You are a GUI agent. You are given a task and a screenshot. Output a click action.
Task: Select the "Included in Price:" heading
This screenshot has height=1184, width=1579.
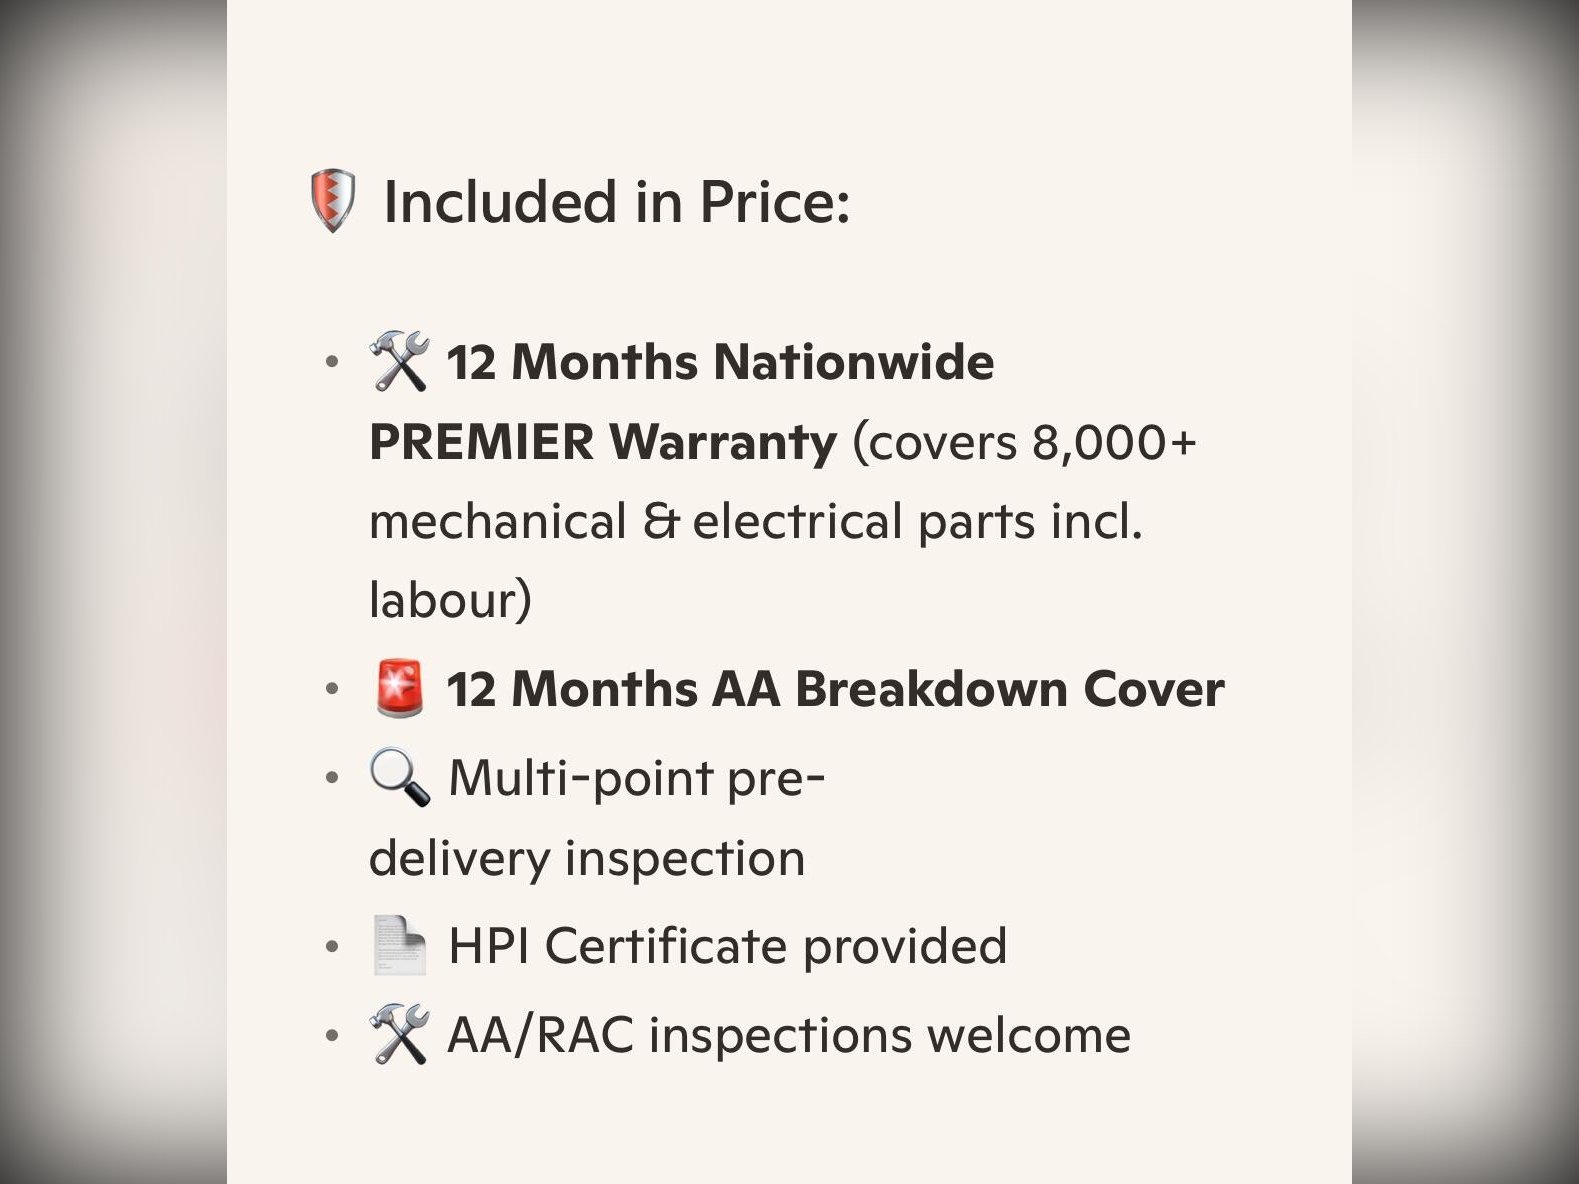click(616, 201)
